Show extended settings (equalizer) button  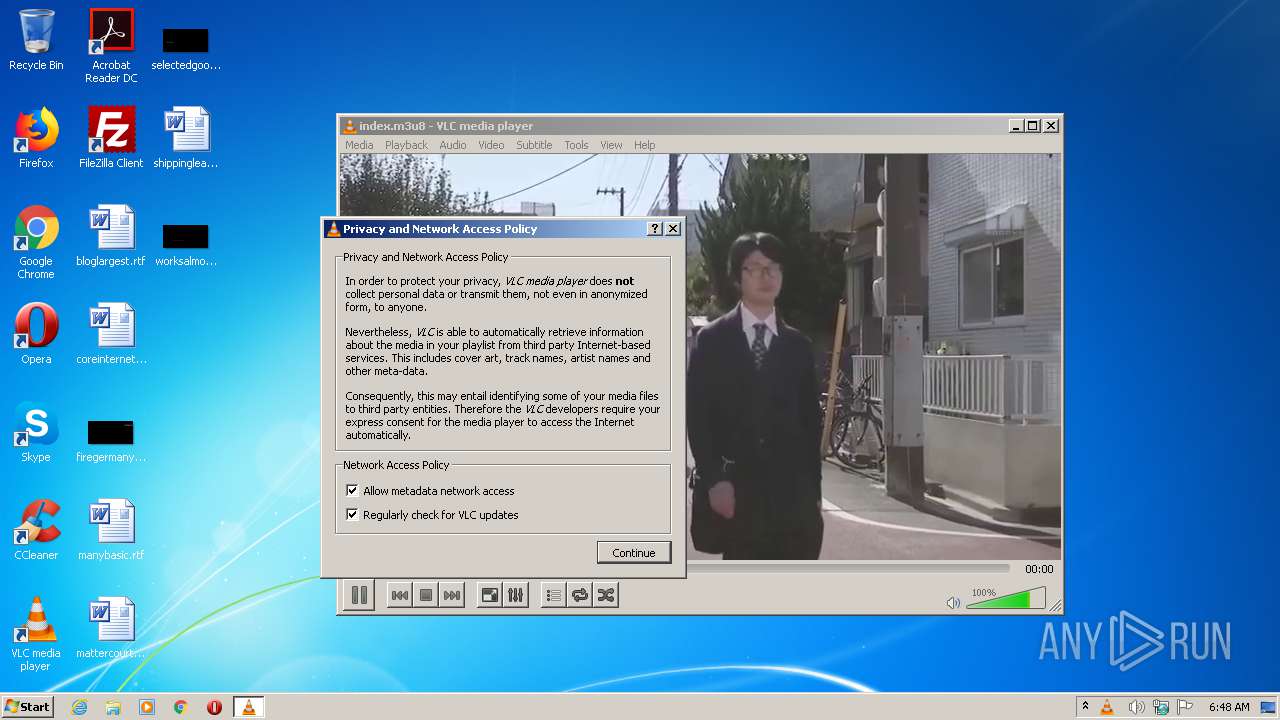pyautogui.click(x=515, y=595)
